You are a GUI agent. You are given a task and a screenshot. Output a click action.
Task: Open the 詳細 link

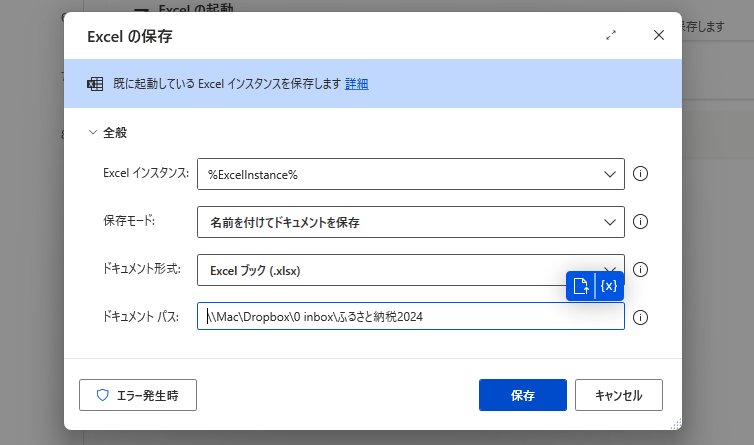point(357,84)
